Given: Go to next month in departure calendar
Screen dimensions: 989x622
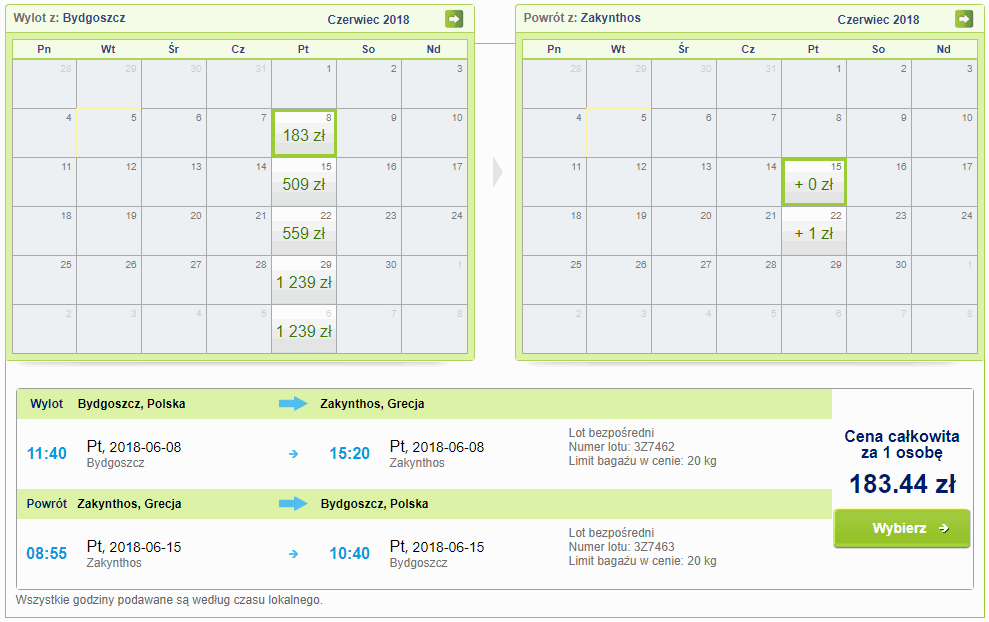Looking at the screenshot, I should click(x=454, y=19).
